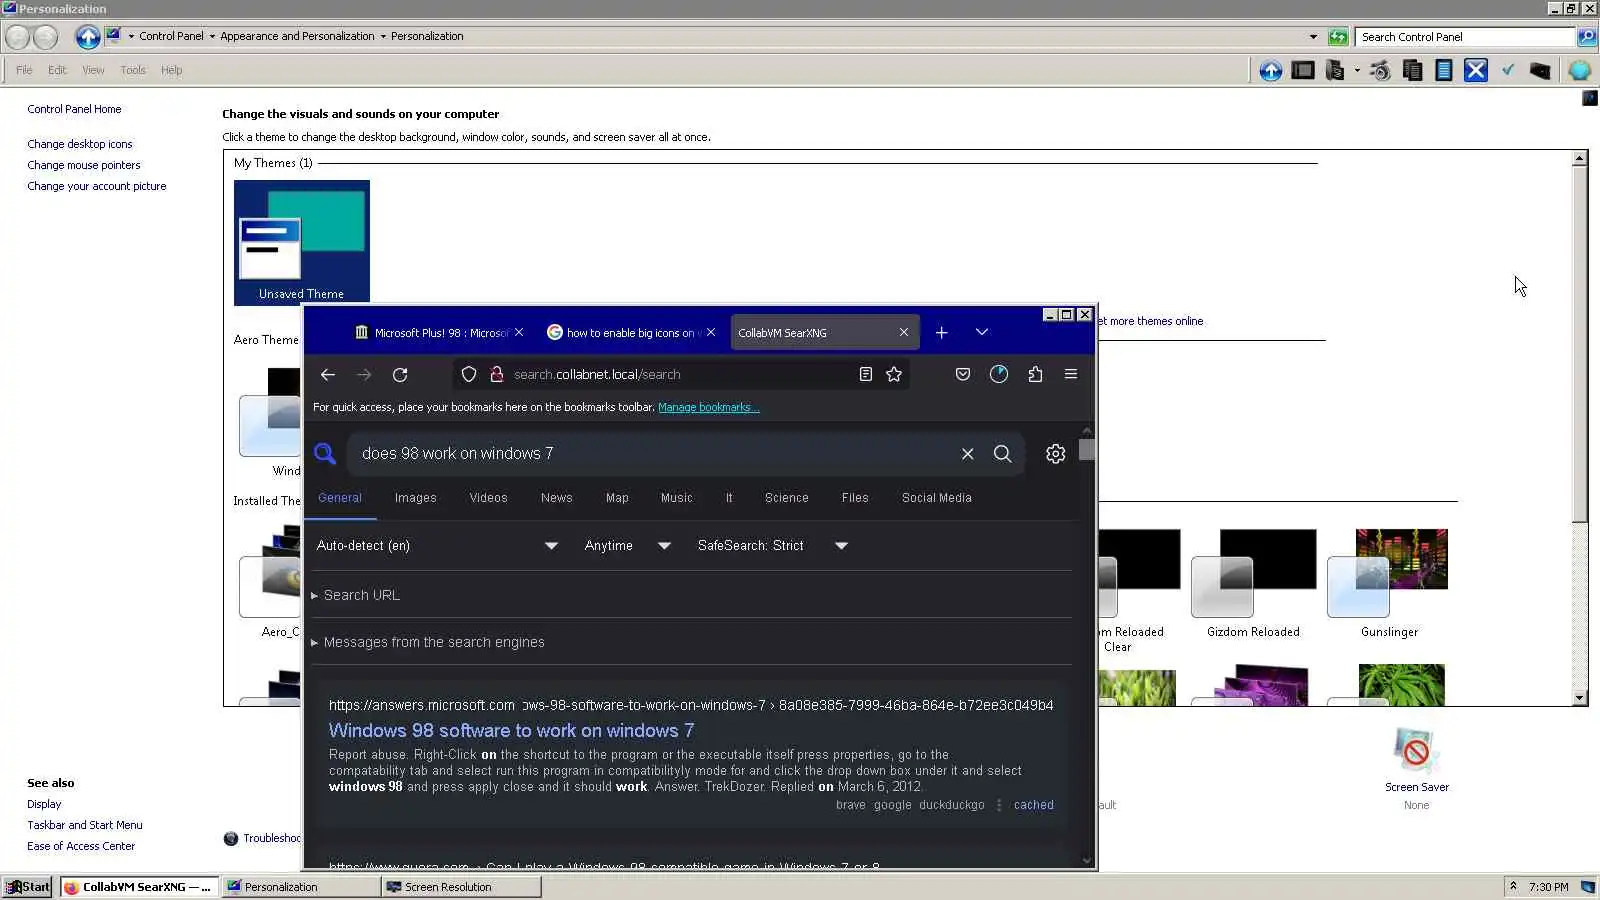Viewport: 1600px width, 900px height.
Task: Click the blue up-arrow icon in the Personalization toolbar
Action: tap(1271, 70)
